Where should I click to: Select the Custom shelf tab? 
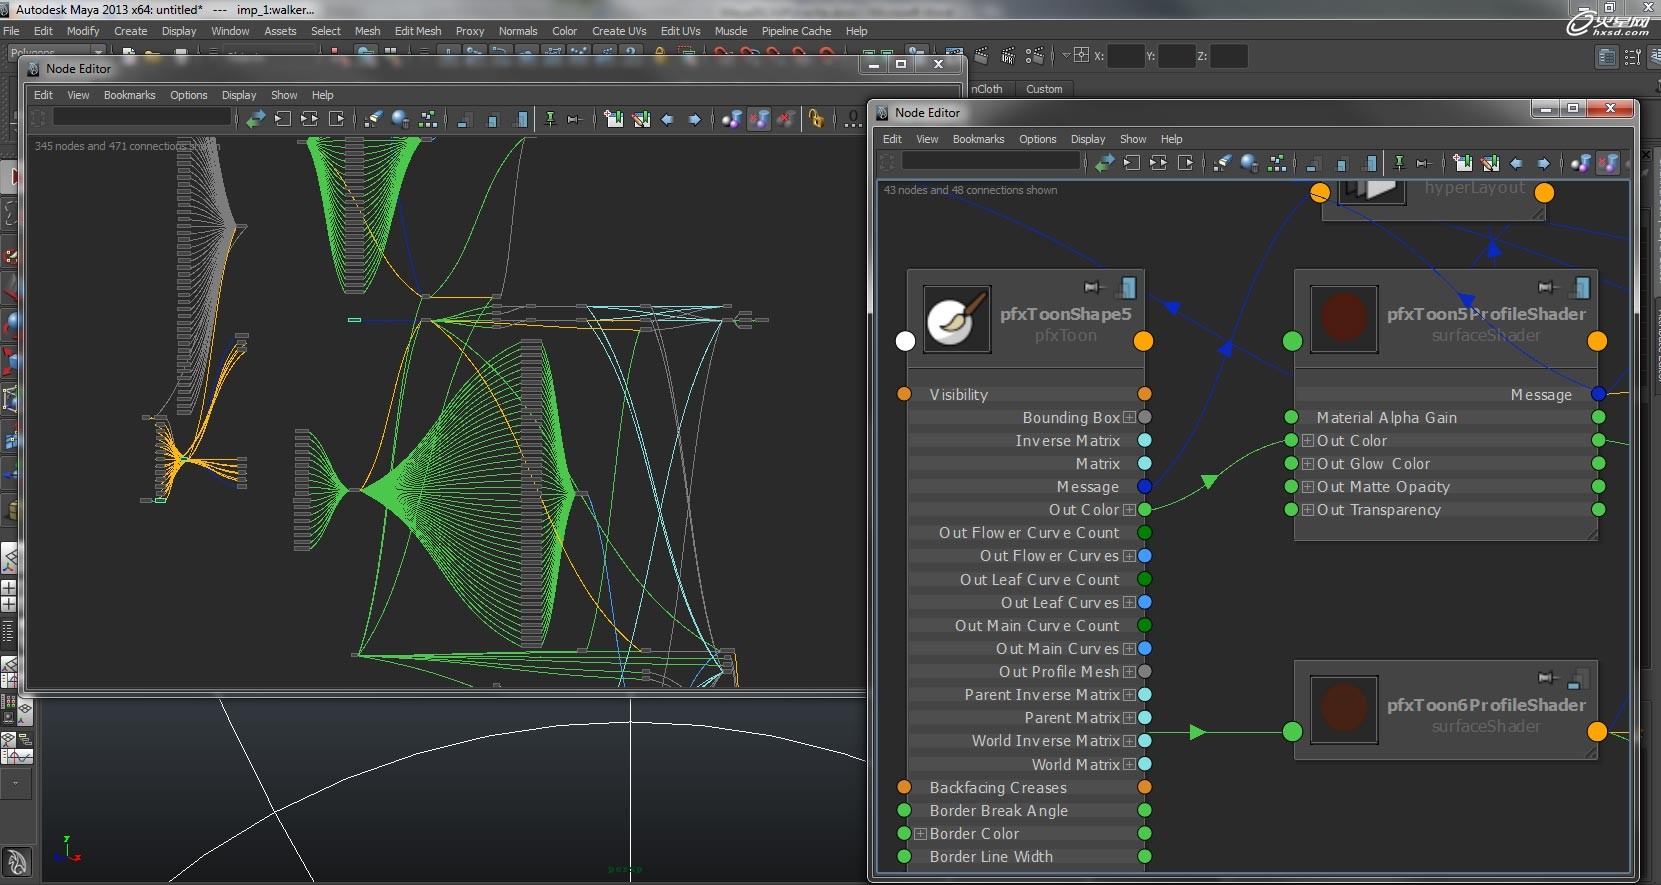pos(1044,89)
